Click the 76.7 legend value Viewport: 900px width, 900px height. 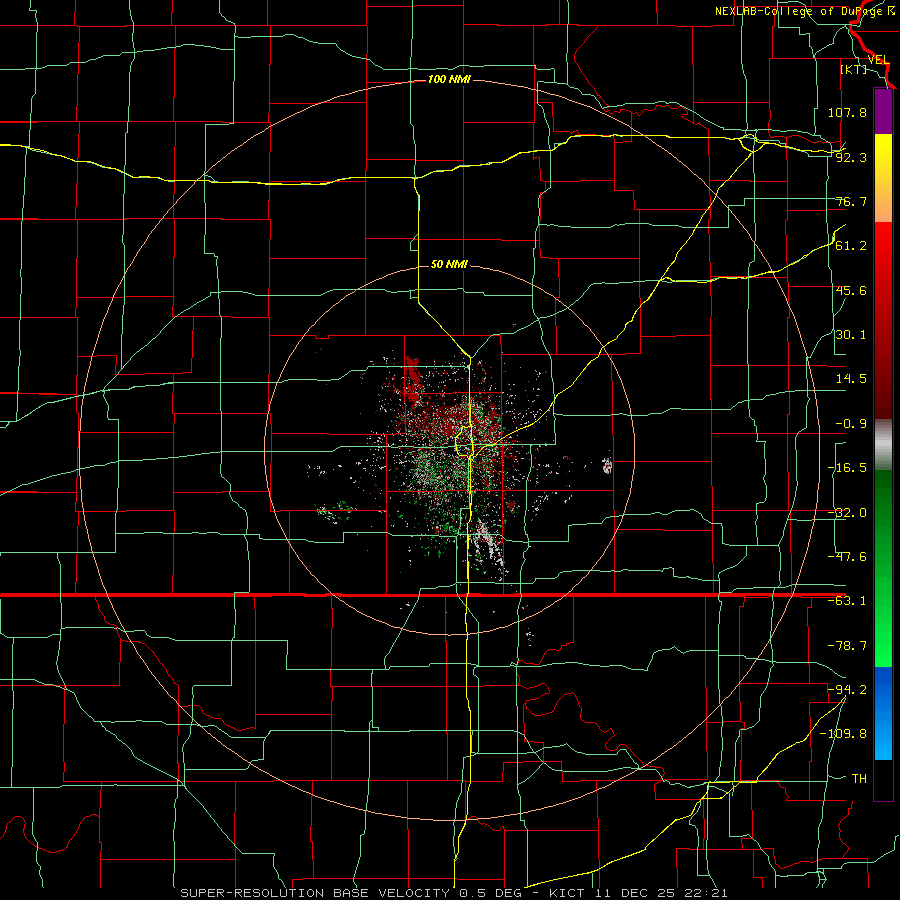point(851,201)
